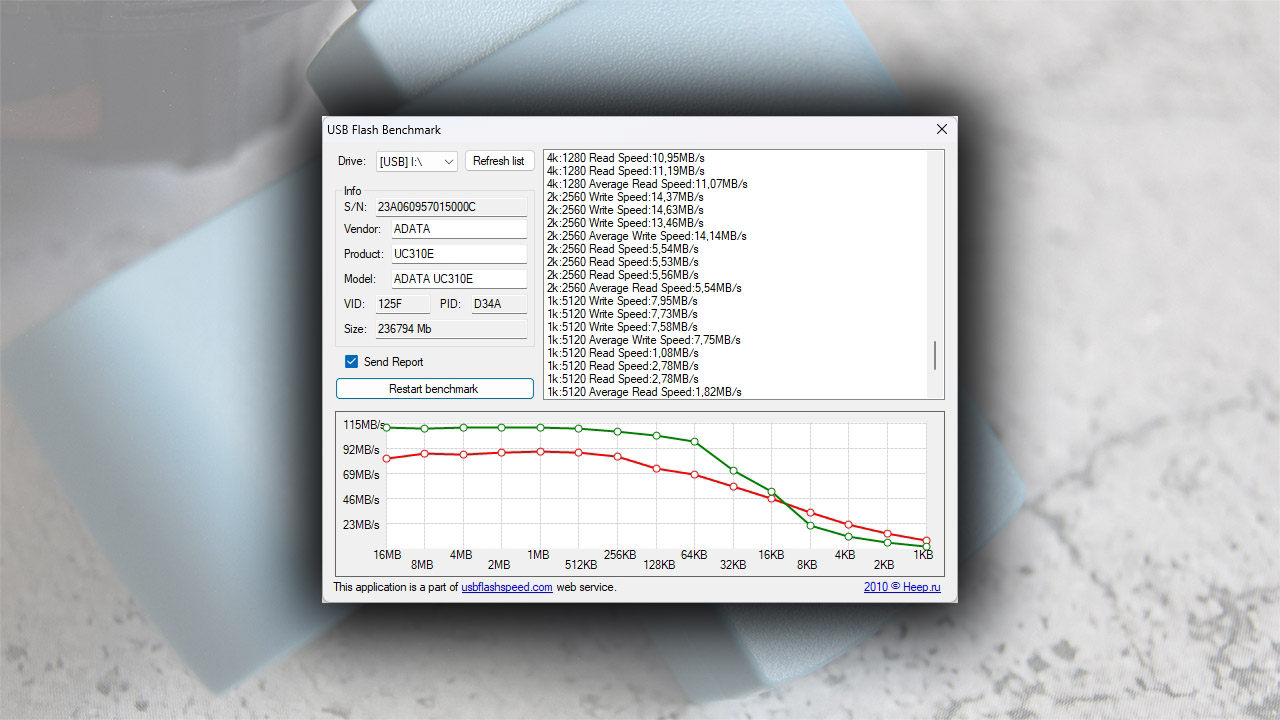The width and height of the screenshot is (1280, 720).
Task: Select line '2k:2560 Write Speed:14,37MB/s'
Action: (x=625, y=197)
